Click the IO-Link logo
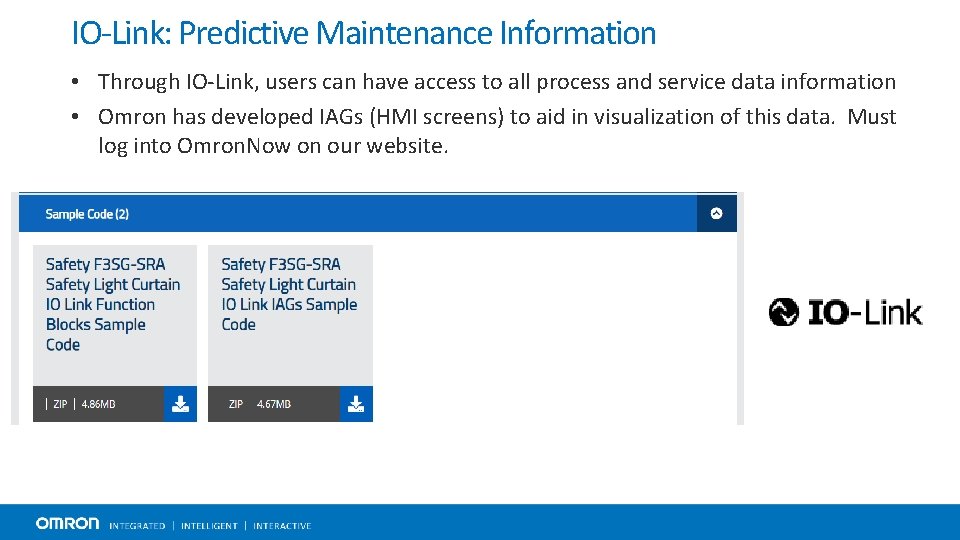The width and height of the screenshot is (960, 540). coord(846,312)
